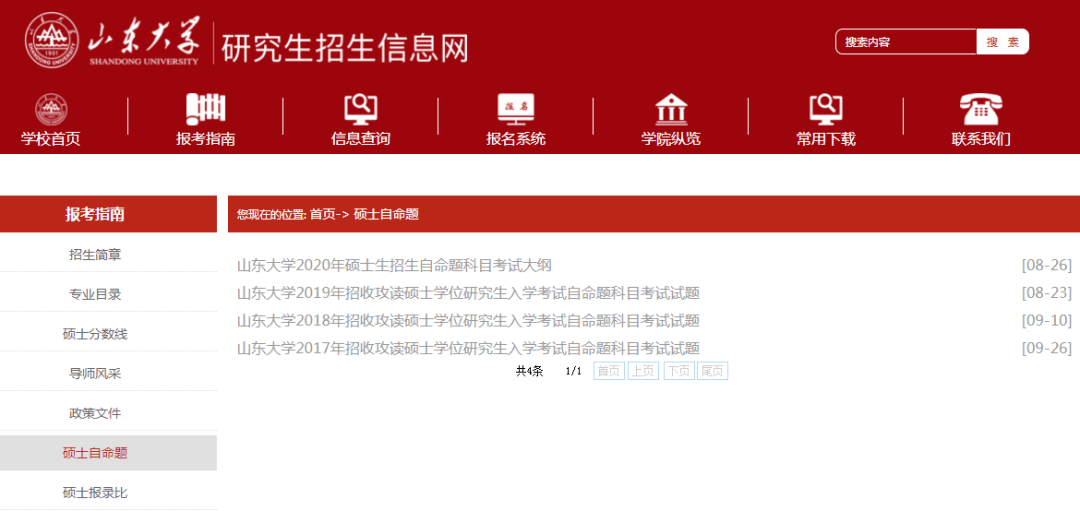This screenshot has height=511, width=1080.
Task: Open the 学院纵览 navigation label
Action: [x=671, y=139]
